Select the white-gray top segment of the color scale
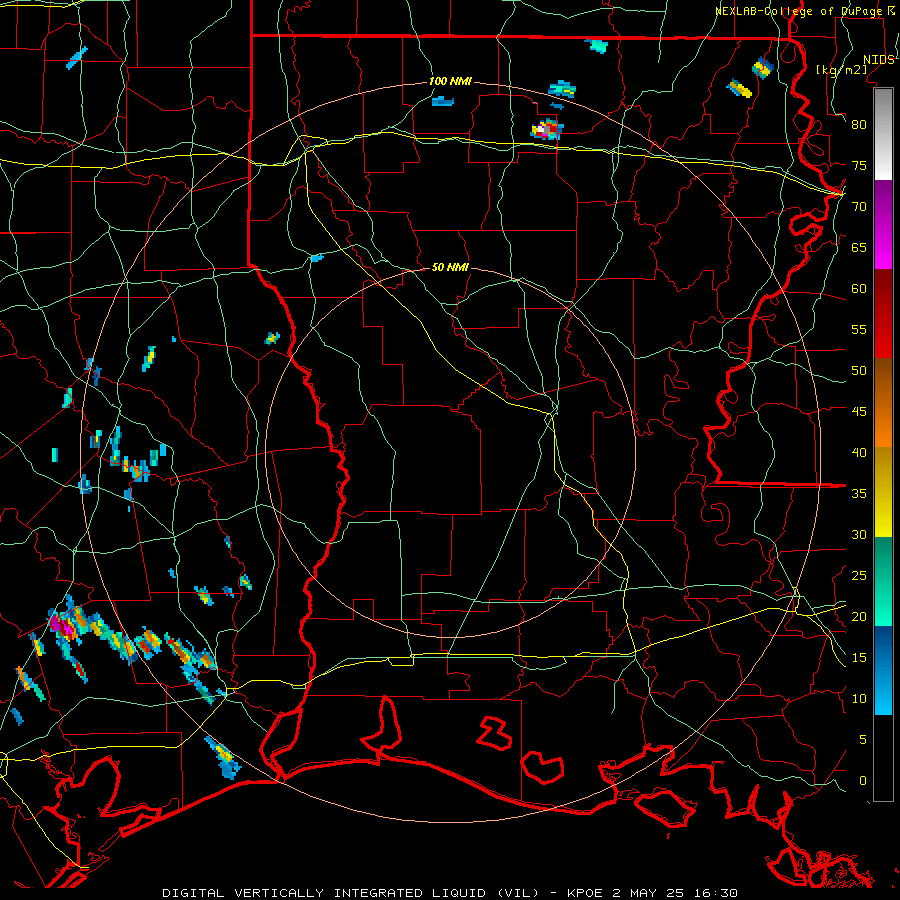Image resolution: width=900 pixels, height=900 pixels. [x=883, y=134]
